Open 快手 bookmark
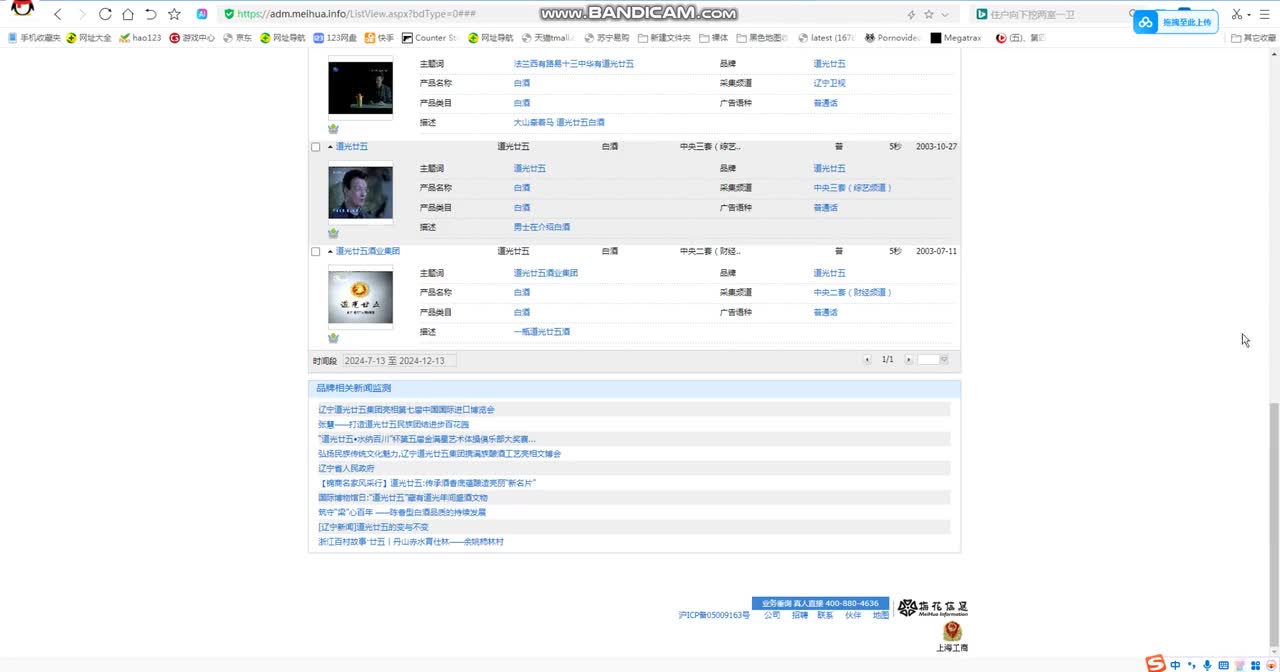 380,38
